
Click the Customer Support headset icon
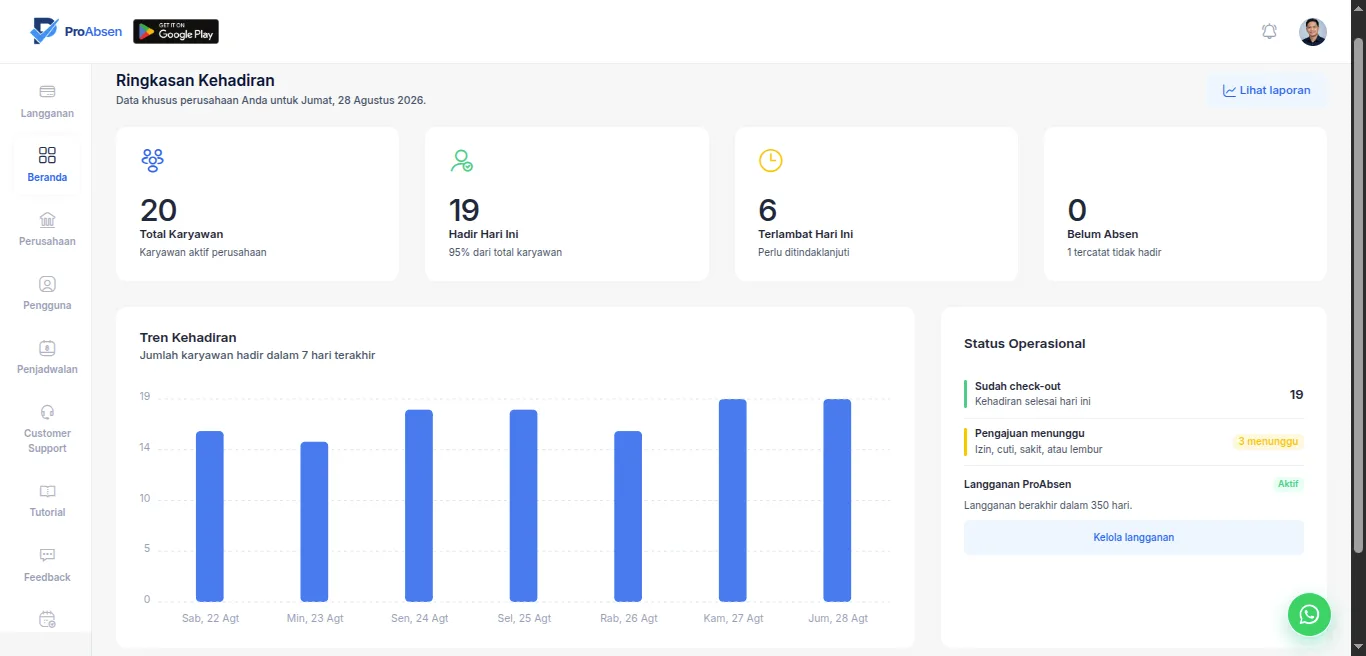[47, 412]
